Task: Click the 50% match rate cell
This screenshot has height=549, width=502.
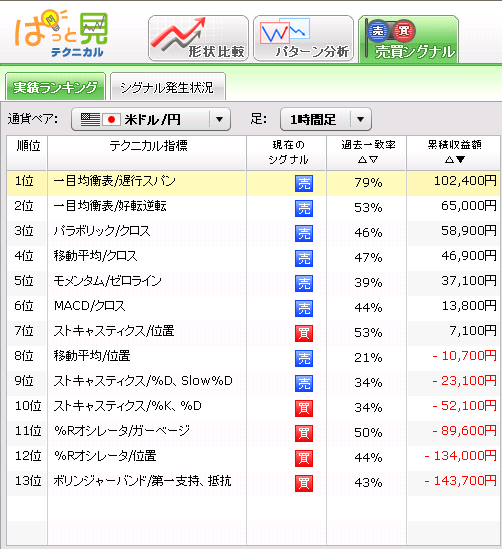Action: tap(368, 432)
